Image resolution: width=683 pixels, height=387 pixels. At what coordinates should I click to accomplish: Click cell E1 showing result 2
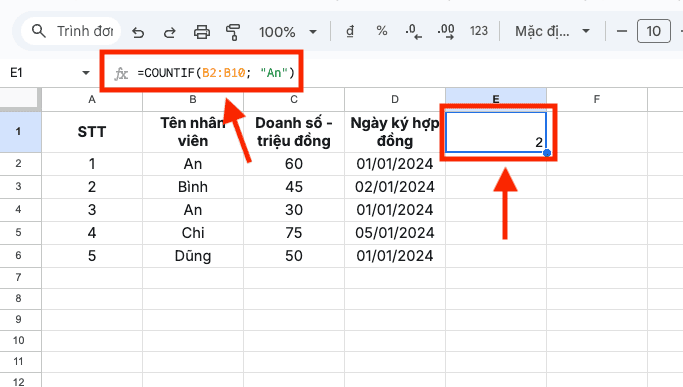[x=496, y=132]
